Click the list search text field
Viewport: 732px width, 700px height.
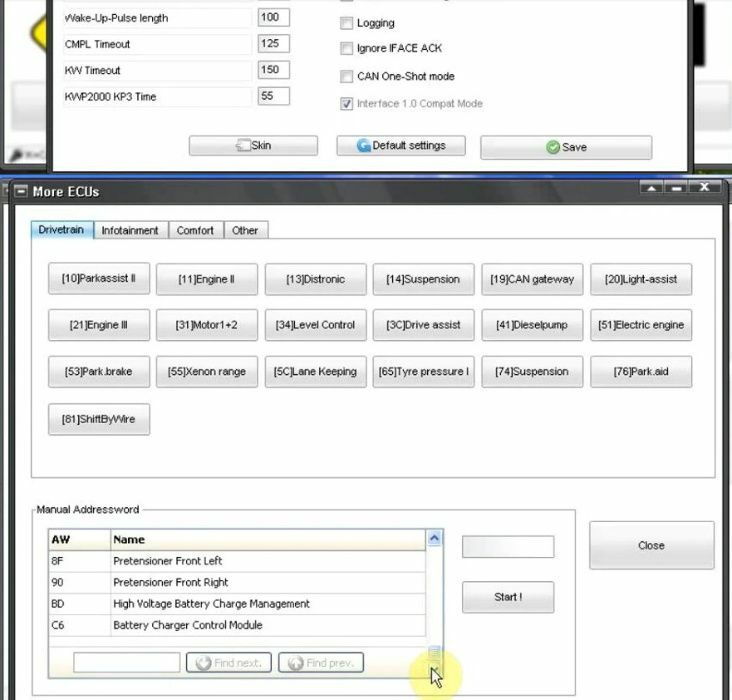(127, 663)
